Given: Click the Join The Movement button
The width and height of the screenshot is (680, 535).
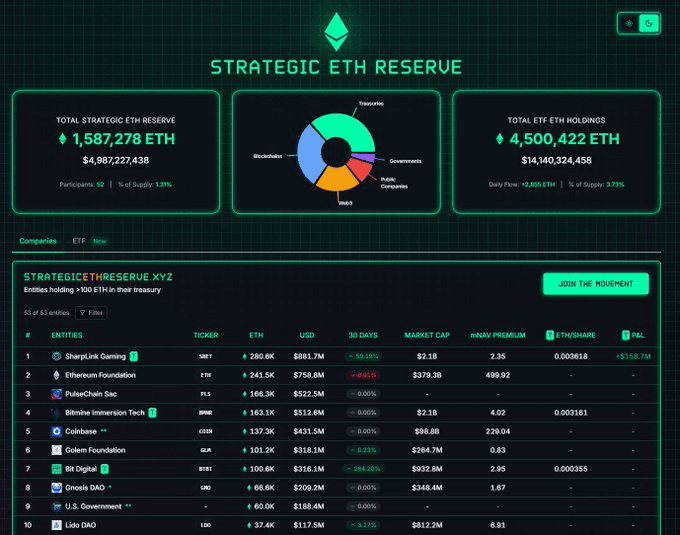Looking at the screenshot, I should point(596,284).
